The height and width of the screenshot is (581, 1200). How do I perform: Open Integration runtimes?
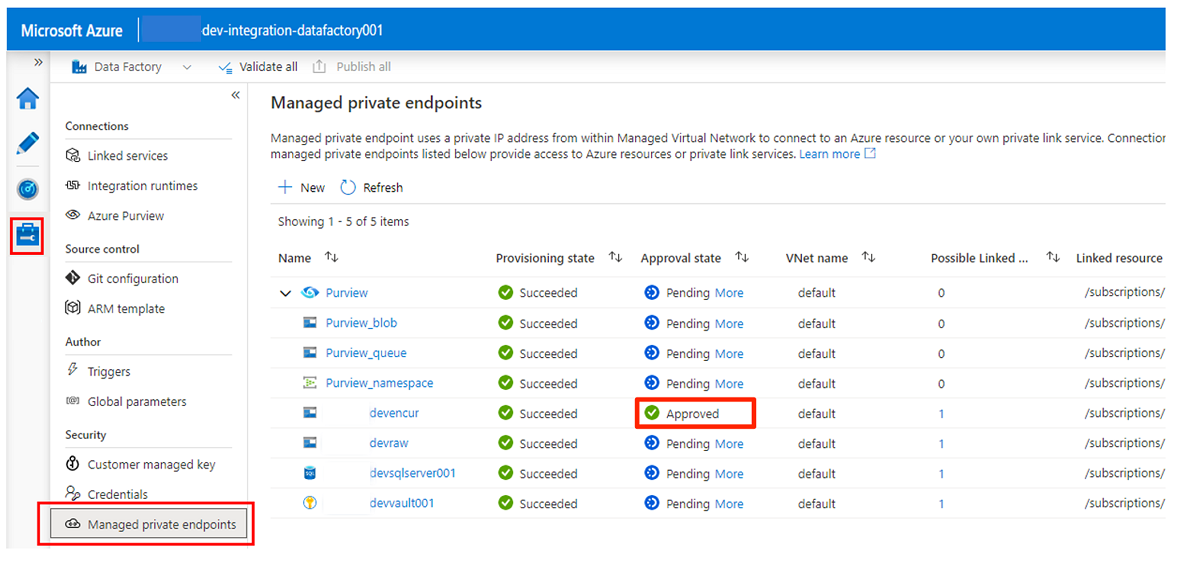click(x=142, y=186)
